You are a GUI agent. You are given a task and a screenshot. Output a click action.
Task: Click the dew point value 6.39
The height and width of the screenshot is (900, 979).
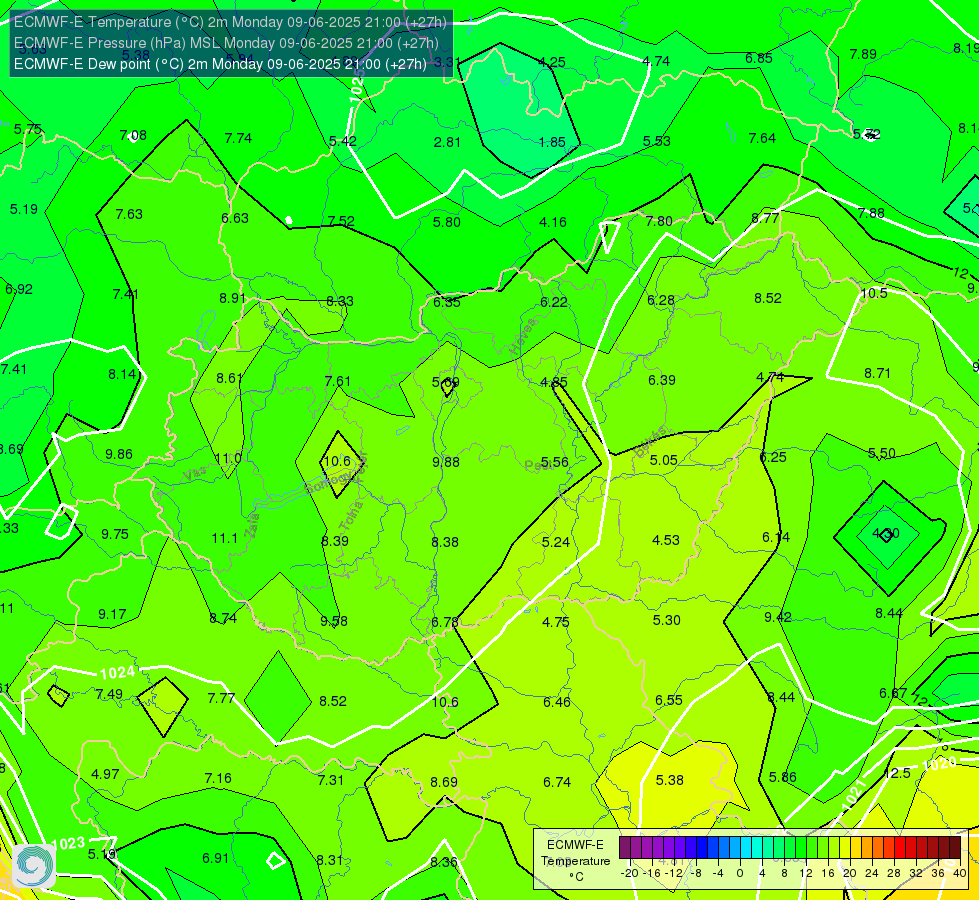coord(661,380)
